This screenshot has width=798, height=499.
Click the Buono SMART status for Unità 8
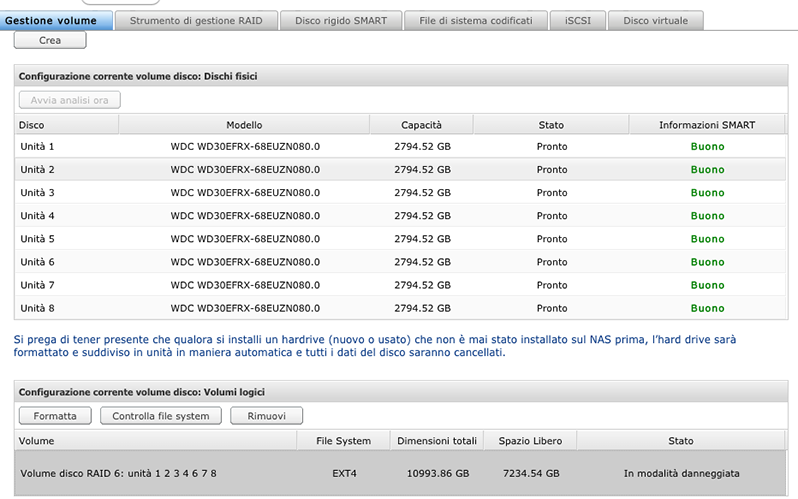click(707, 308)
